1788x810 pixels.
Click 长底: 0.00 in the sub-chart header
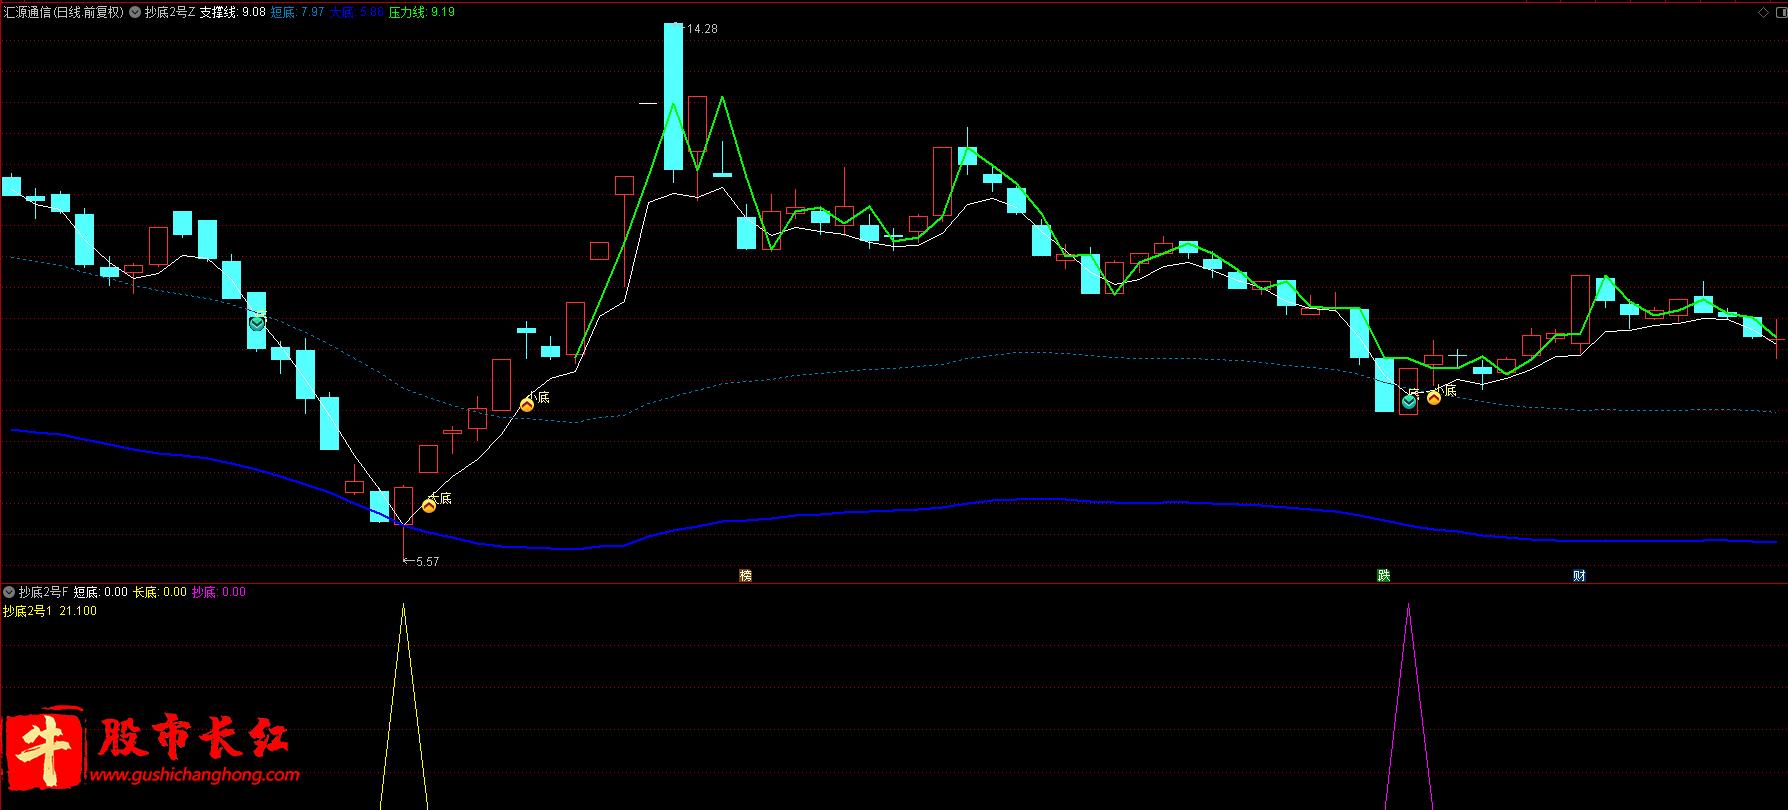coord(160,592)
